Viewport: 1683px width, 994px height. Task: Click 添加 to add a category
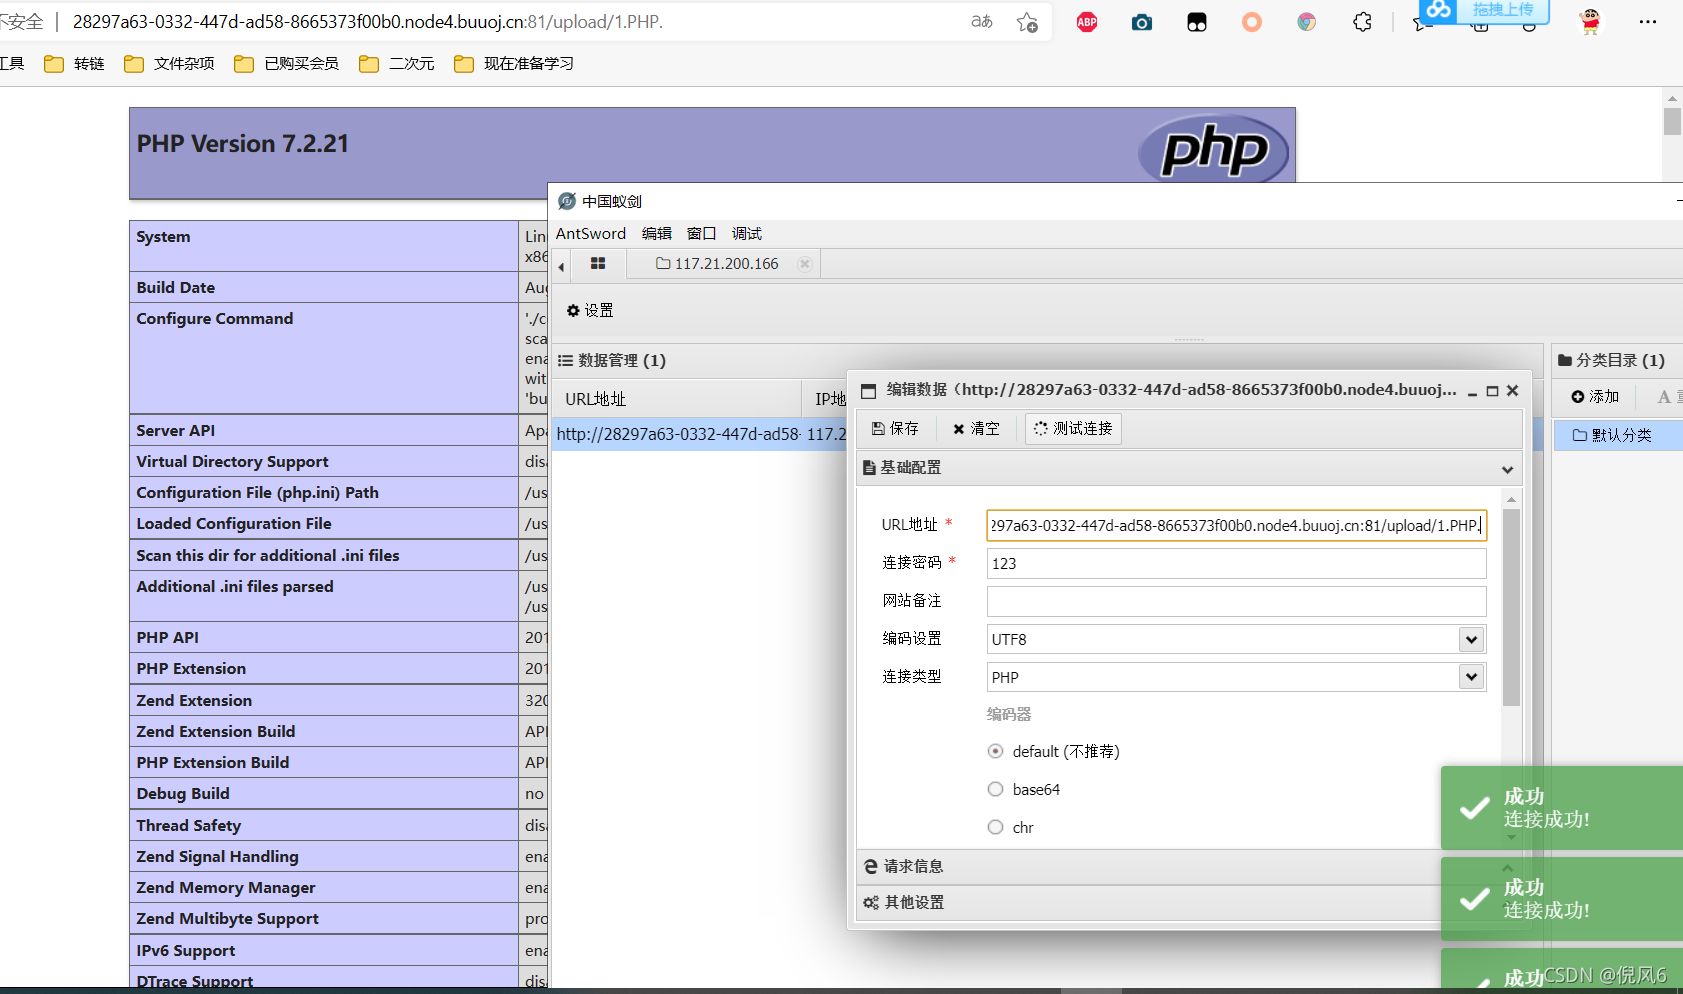1595,397
